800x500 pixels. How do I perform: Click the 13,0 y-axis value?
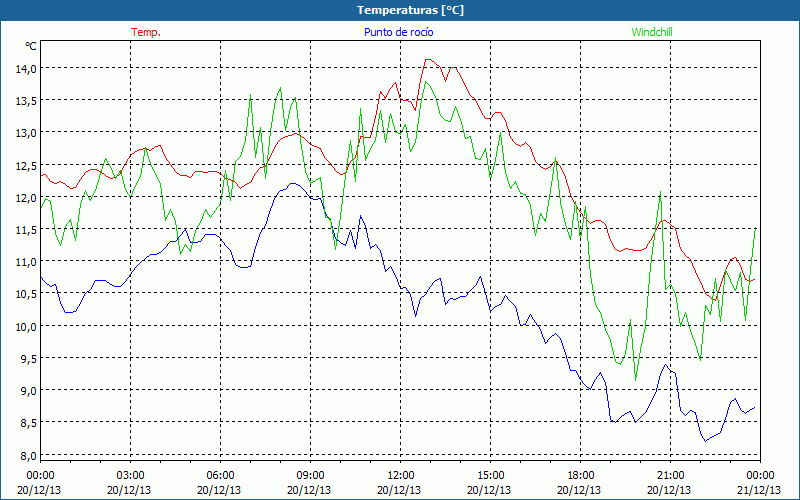point(26,132)
